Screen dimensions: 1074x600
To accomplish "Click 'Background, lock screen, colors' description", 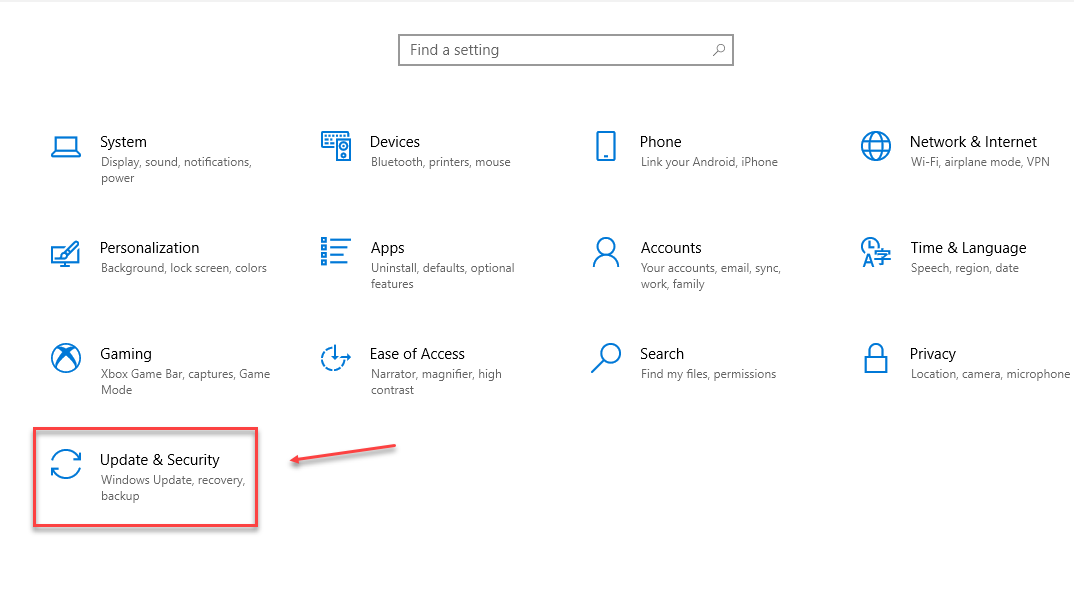I will click(x=184, y=268).
